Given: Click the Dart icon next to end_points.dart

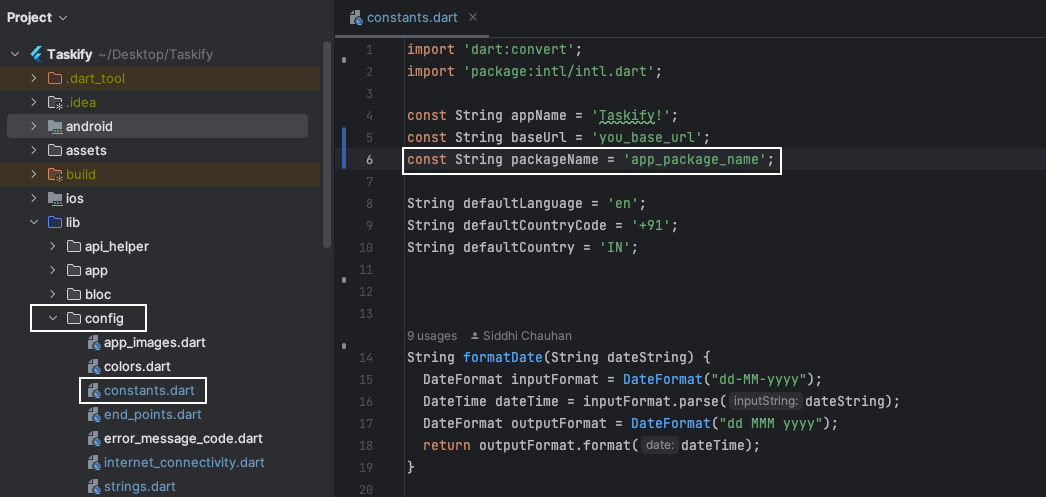Looking at the screenshot, I should point(94,414).
